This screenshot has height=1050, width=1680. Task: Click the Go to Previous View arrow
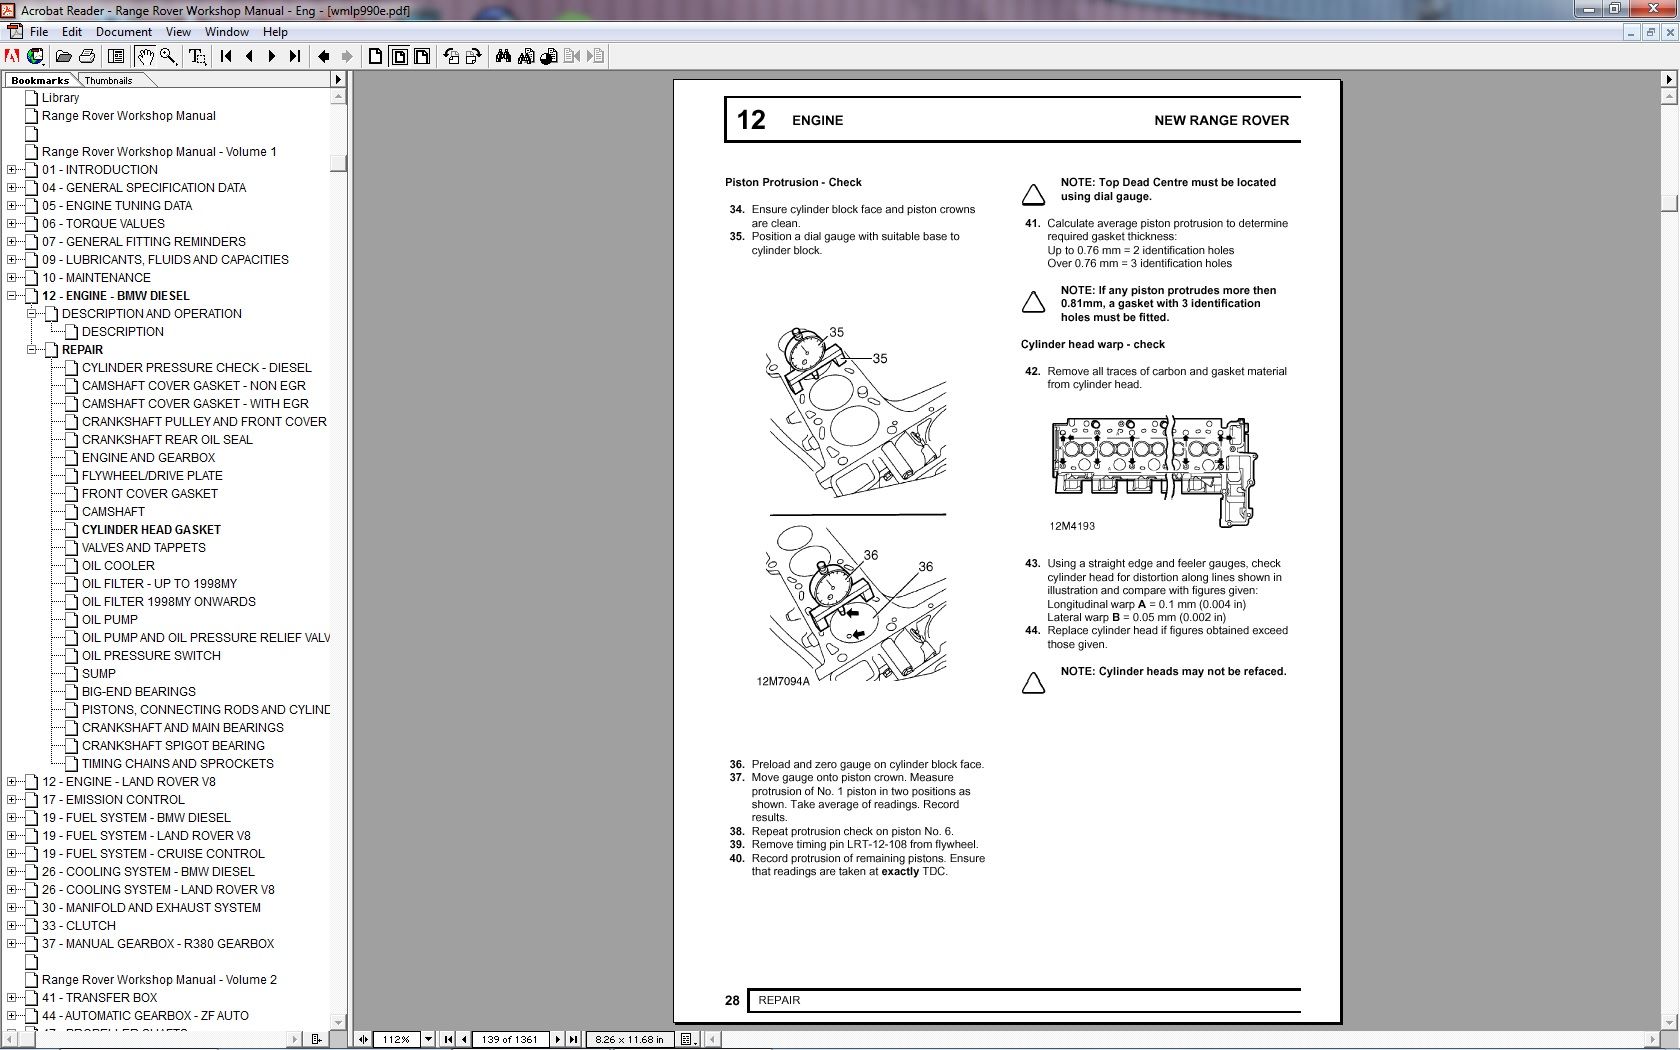[324, 56]
